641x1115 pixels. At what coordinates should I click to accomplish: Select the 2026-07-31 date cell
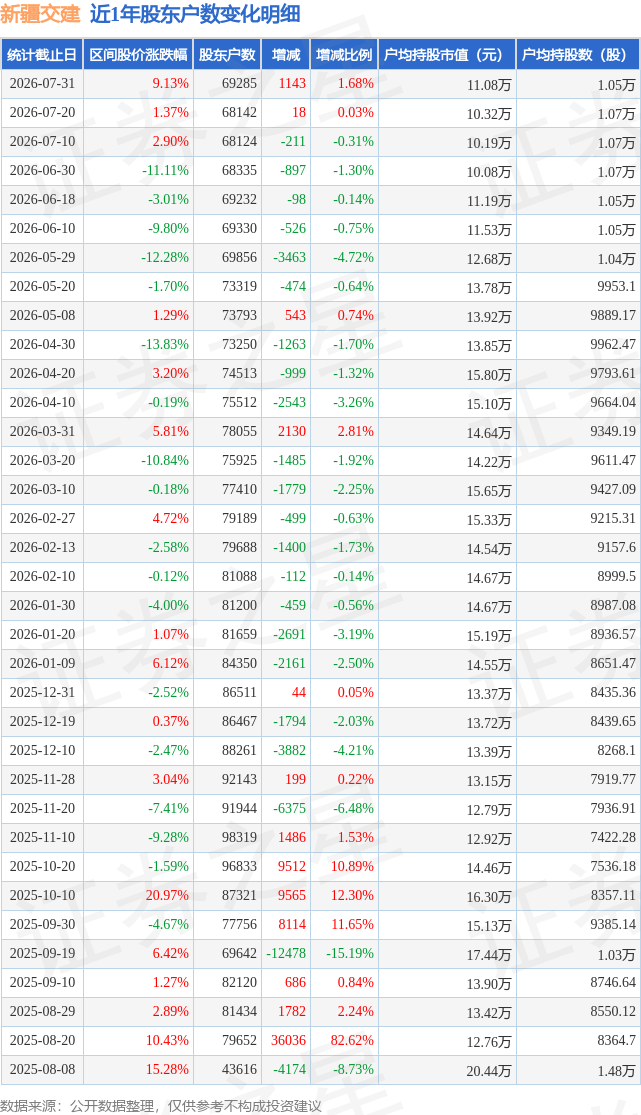point(42,83)
